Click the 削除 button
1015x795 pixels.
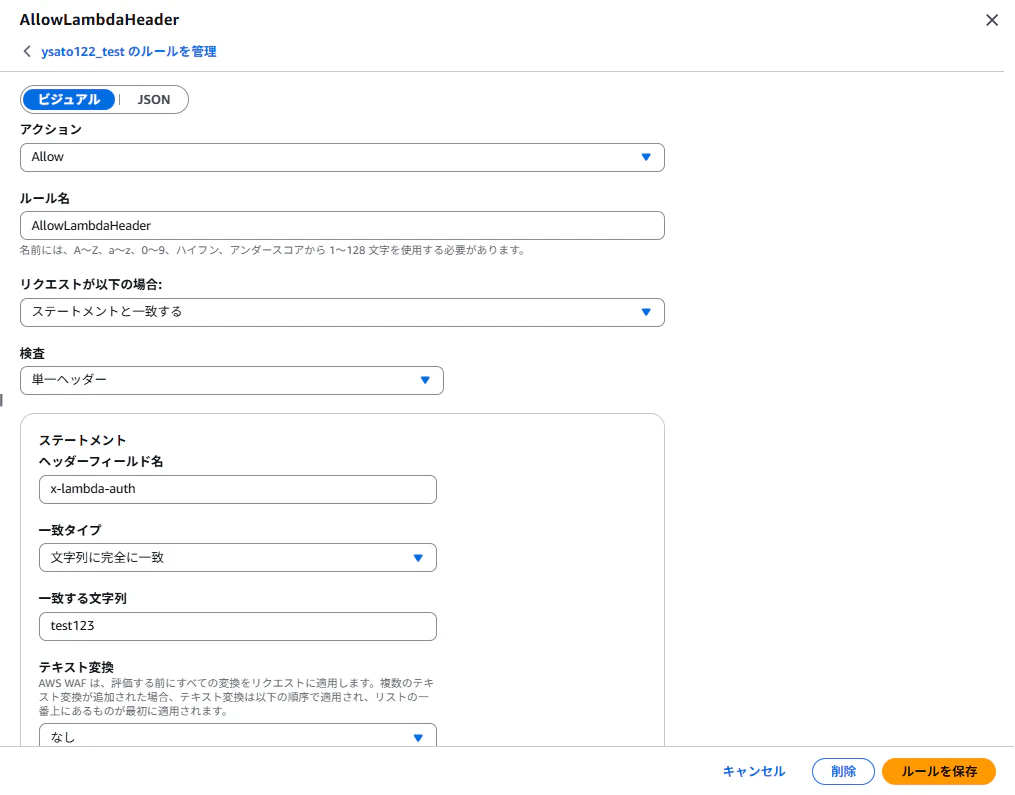tap(843, 771)
